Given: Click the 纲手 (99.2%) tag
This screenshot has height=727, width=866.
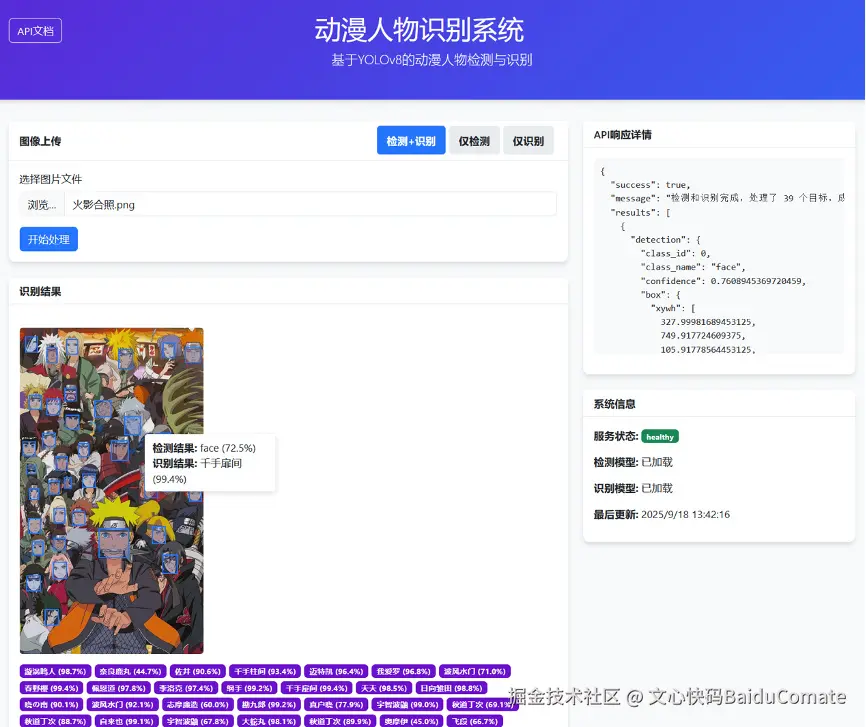Looking at the screenshot, I should coord(249,688).
